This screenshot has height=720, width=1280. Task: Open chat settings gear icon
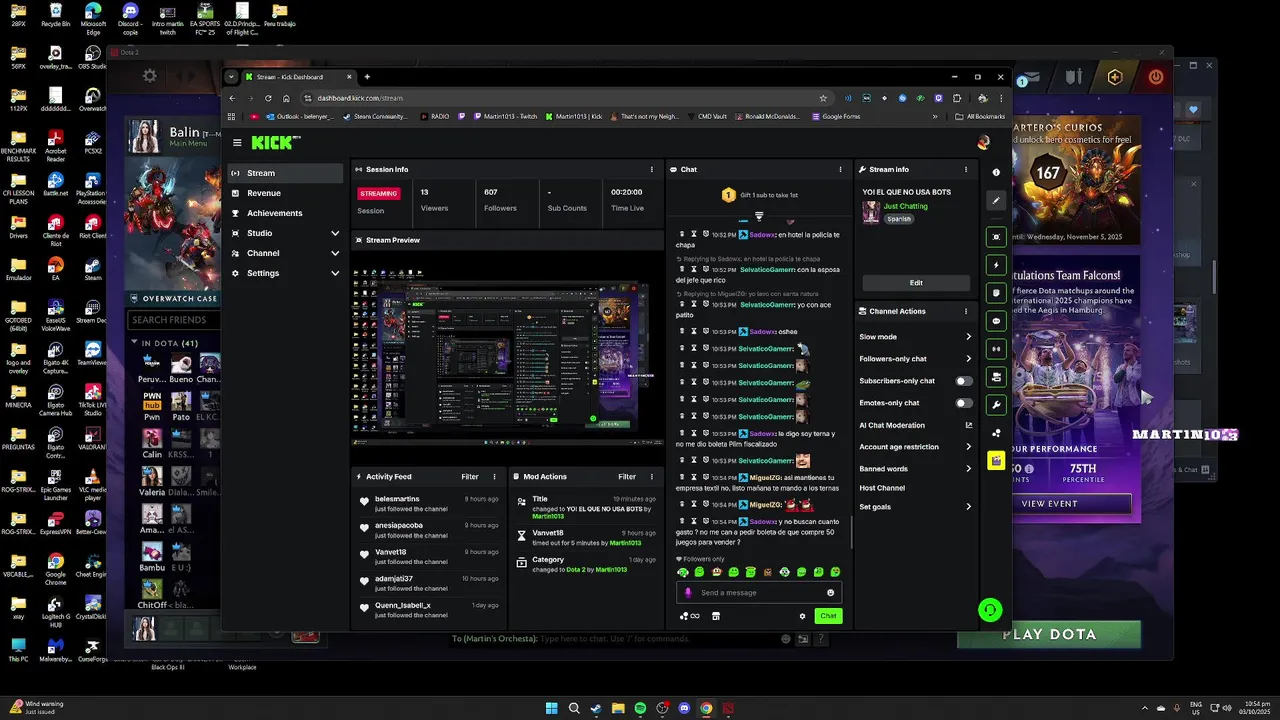click(802, 616)
